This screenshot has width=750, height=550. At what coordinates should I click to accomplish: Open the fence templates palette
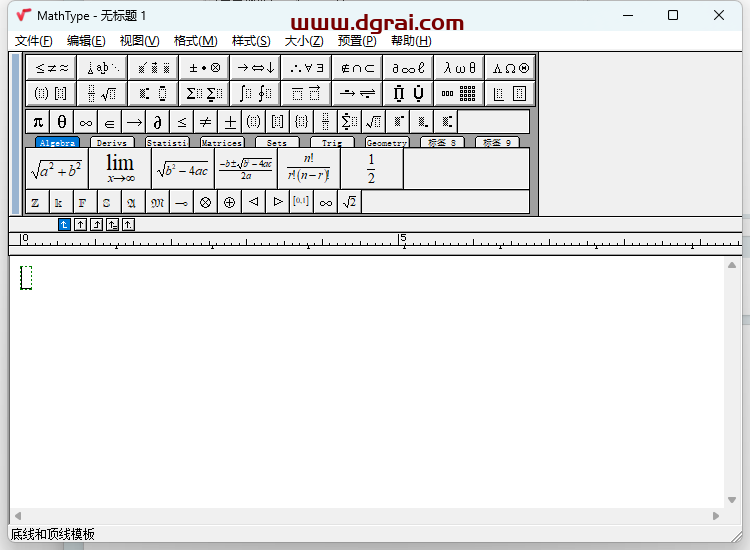tap(51, 93)
